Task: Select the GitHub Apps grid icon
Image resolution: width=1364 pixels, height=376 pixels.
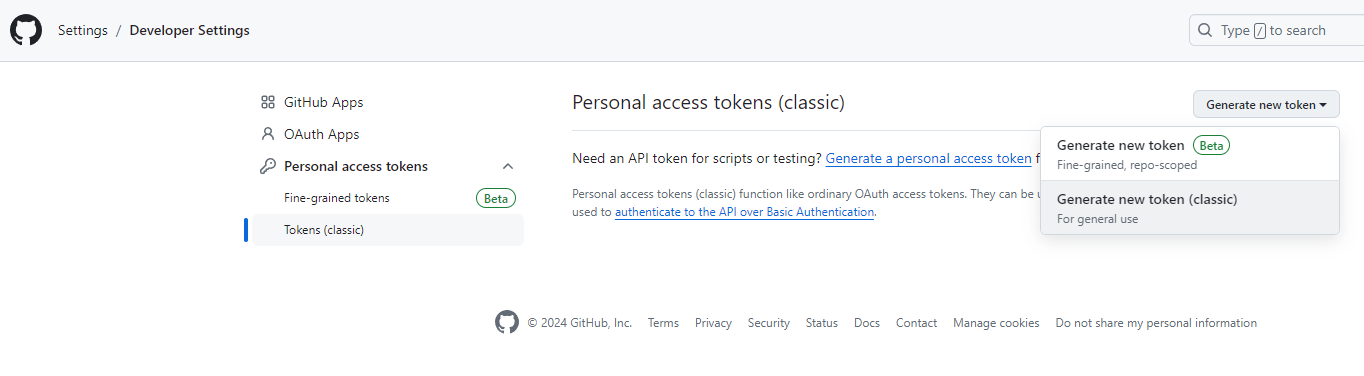Action: click(x=267, y=102)
